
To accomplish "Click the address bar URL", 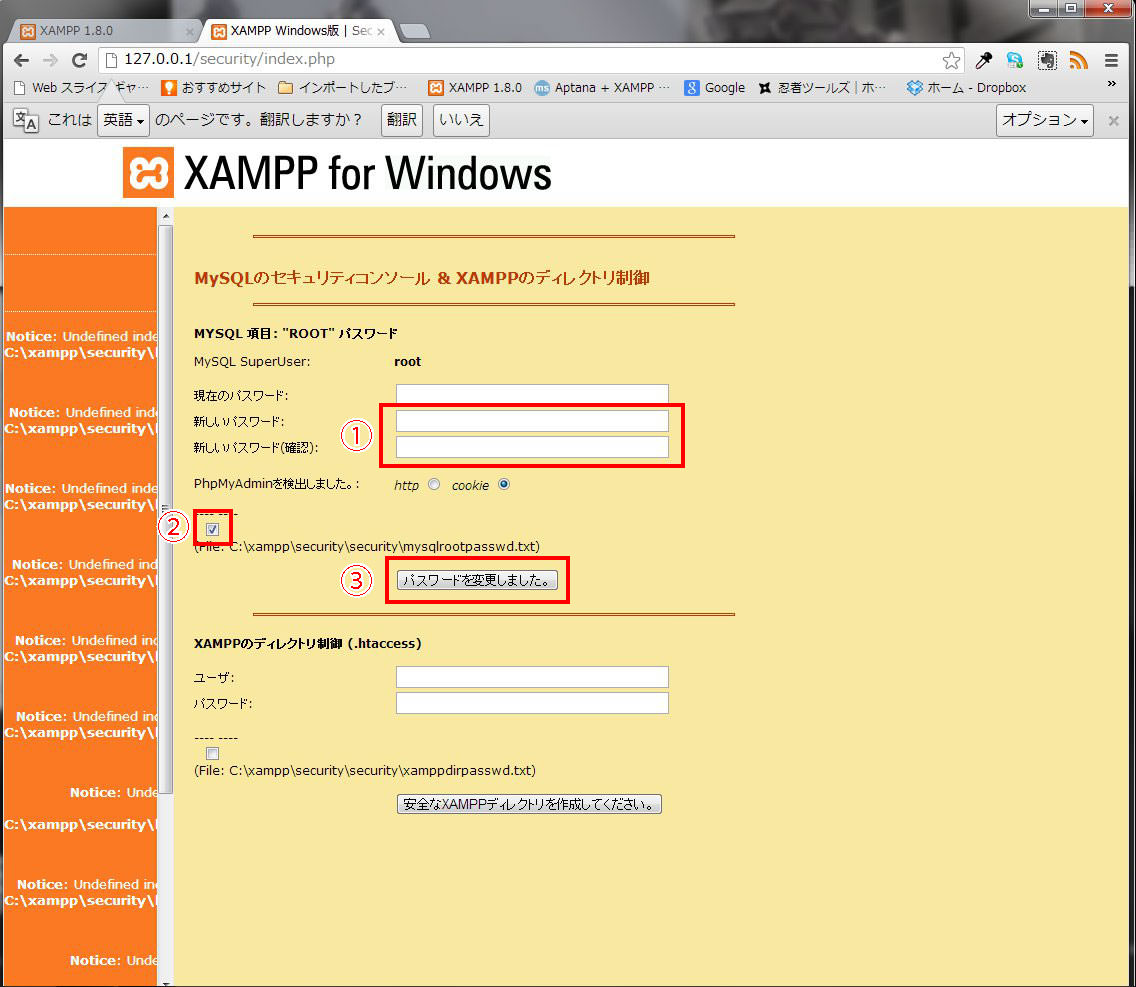I will coord(230,59).
